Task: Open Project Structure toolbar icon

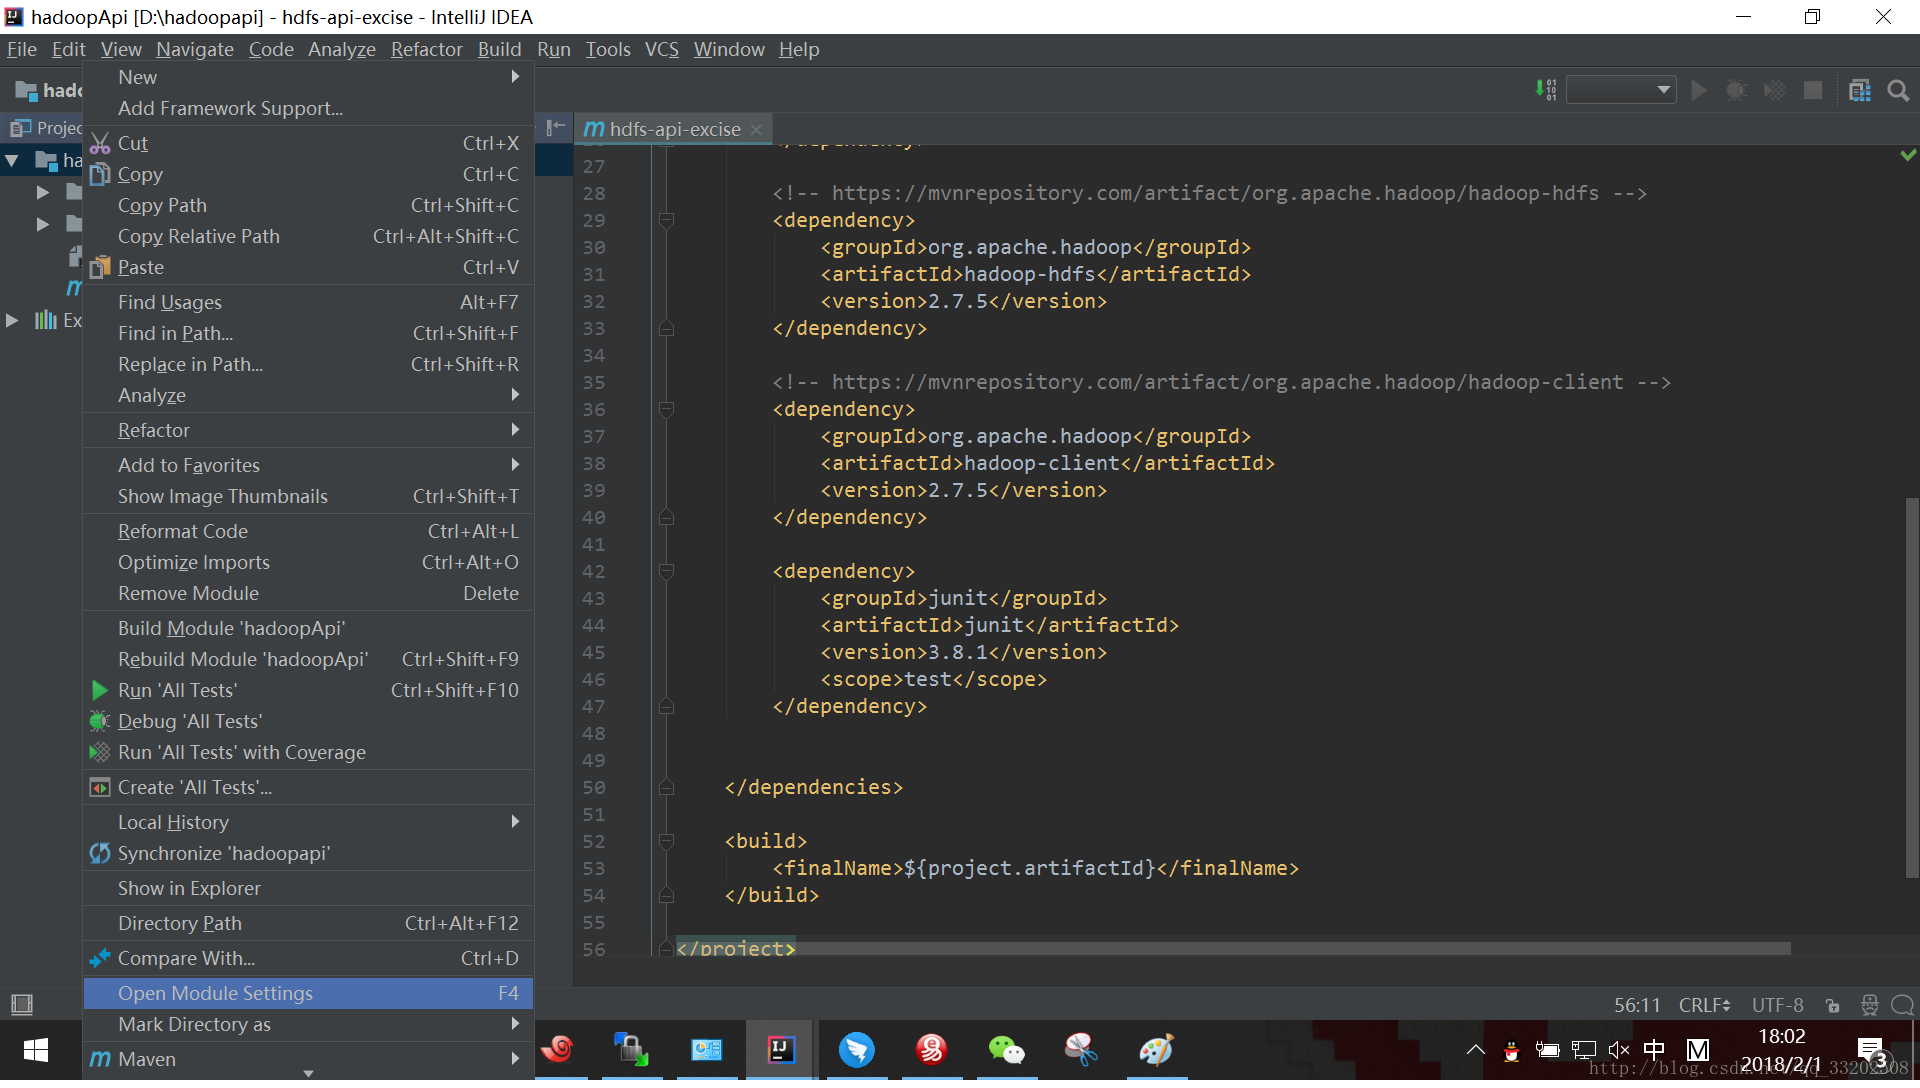Action: [x=1860, y=91]
